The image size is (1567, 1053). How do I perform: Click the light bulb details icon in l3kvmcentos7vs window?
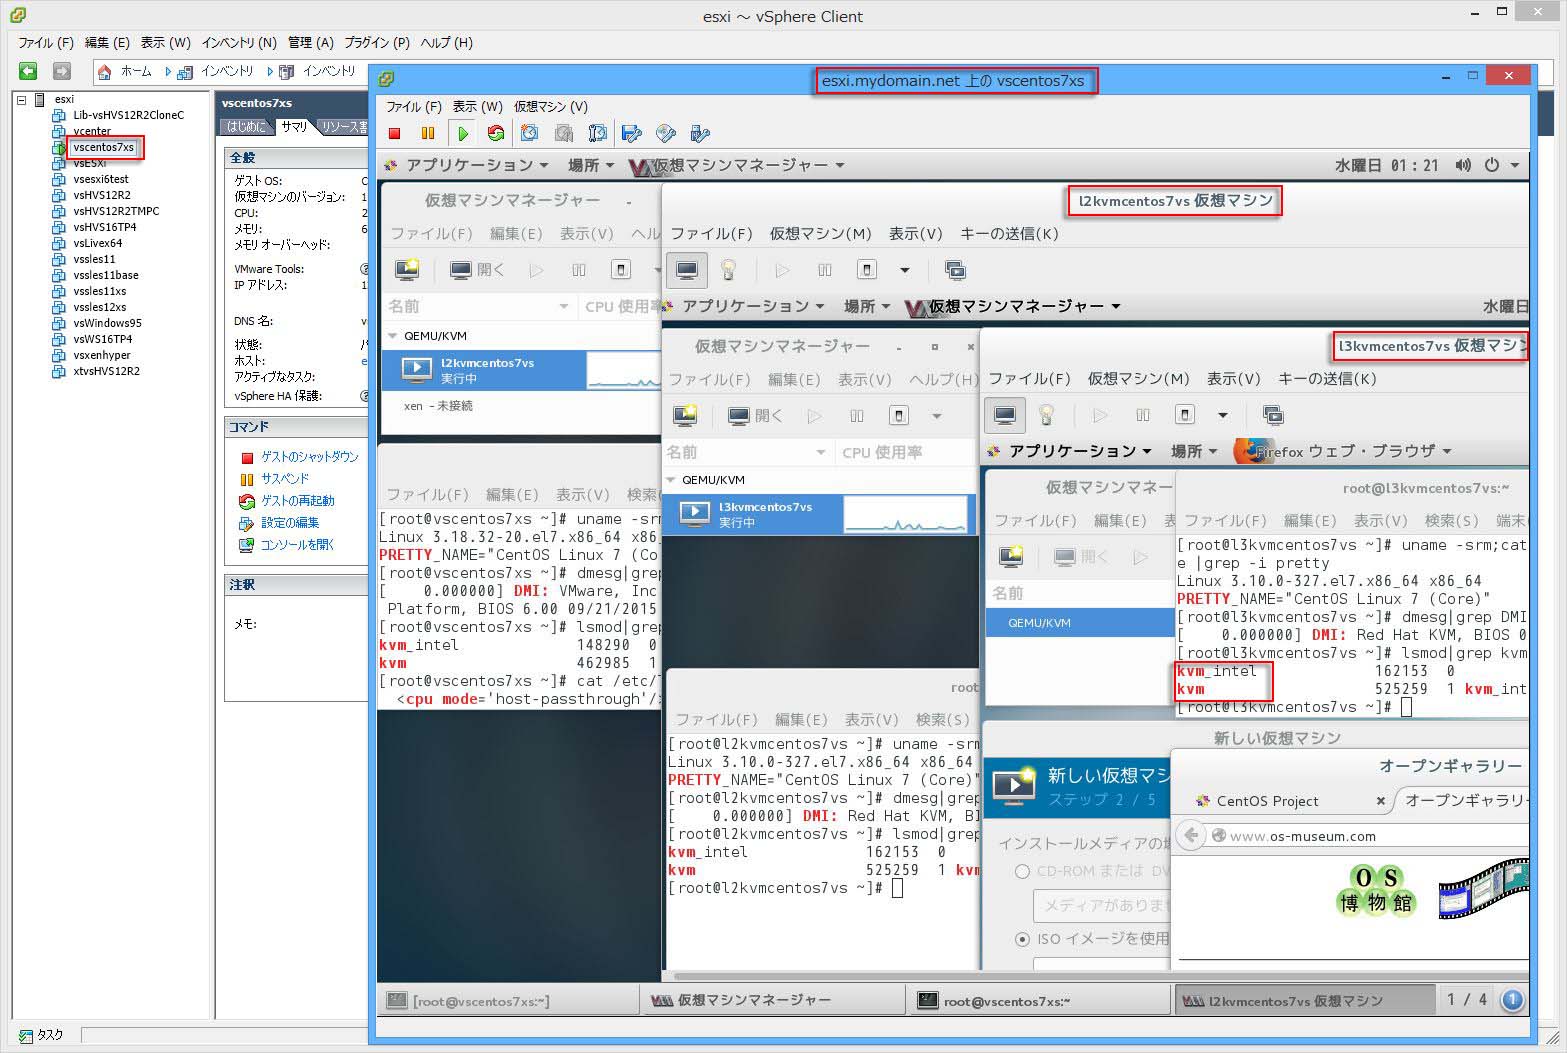pos(1047,415)
